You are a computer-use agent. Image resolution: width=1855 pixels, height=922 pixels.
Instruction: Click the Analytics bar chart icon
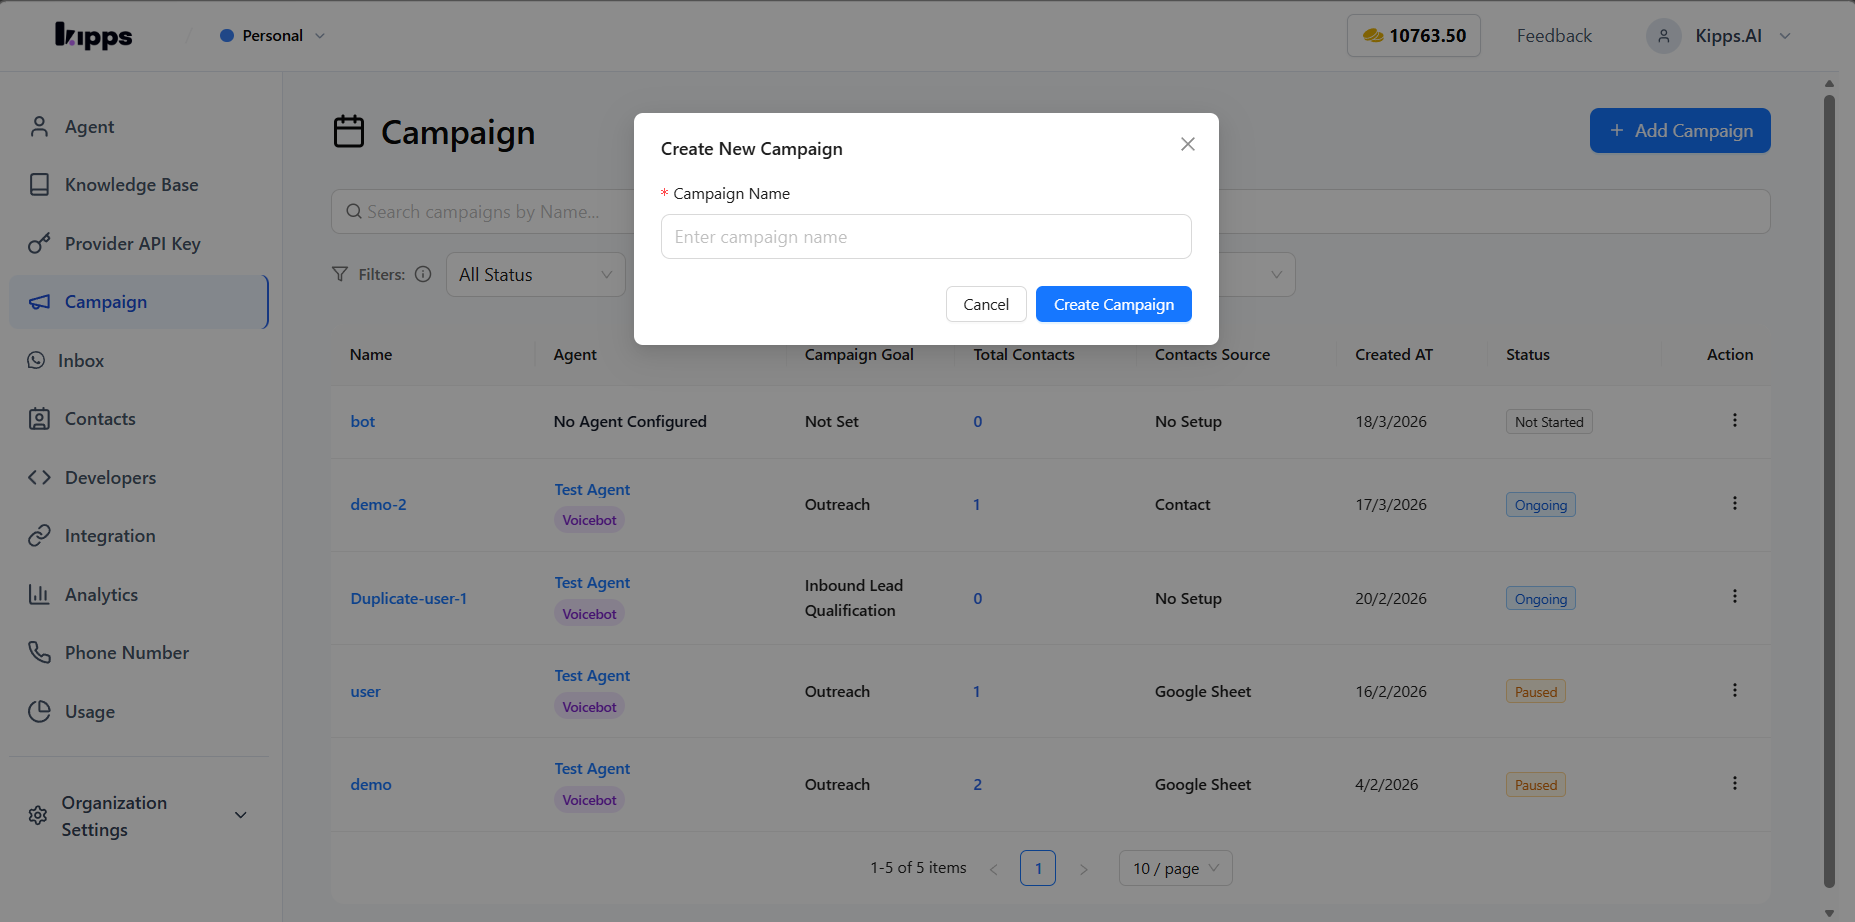(39, 594)
